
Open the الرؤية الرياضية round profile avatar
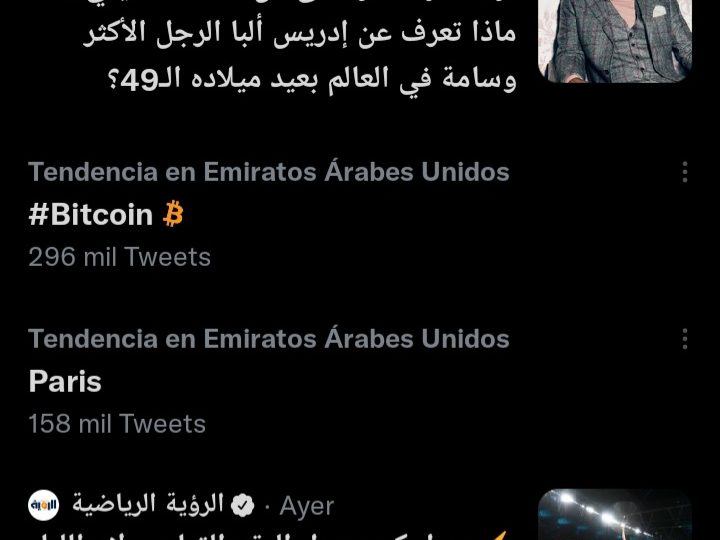pos(44,505)
